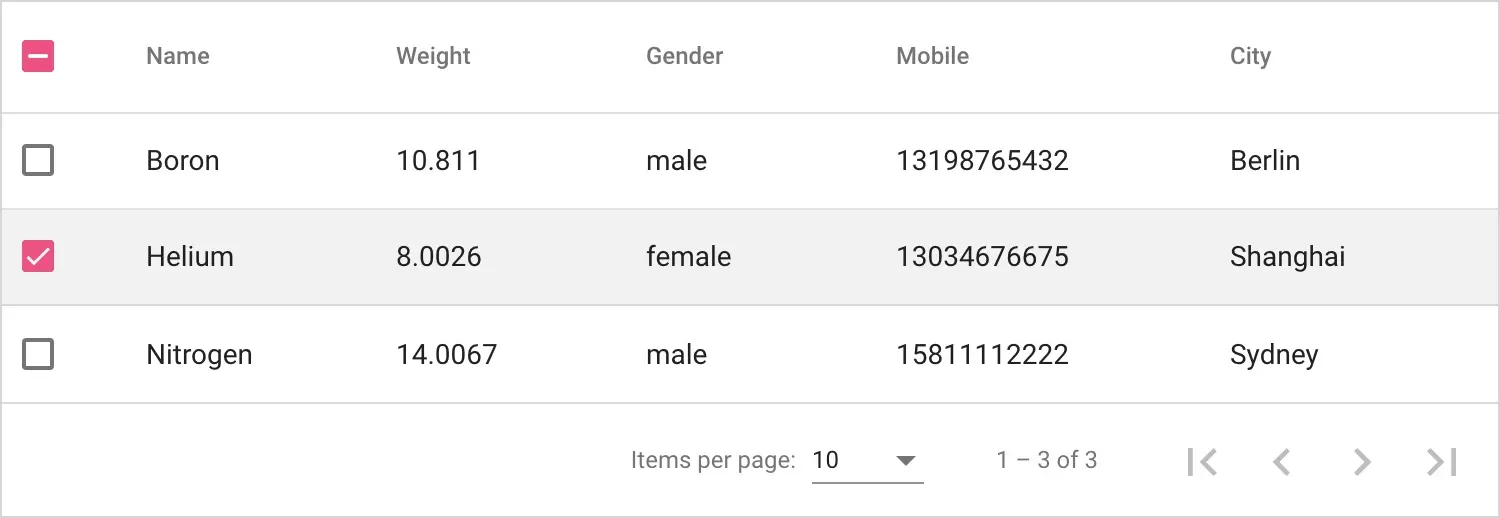The width and height of the screenshot is (1500, 518).
Task: Click the 14.0067 weight cell
Action: click(446, 355)
